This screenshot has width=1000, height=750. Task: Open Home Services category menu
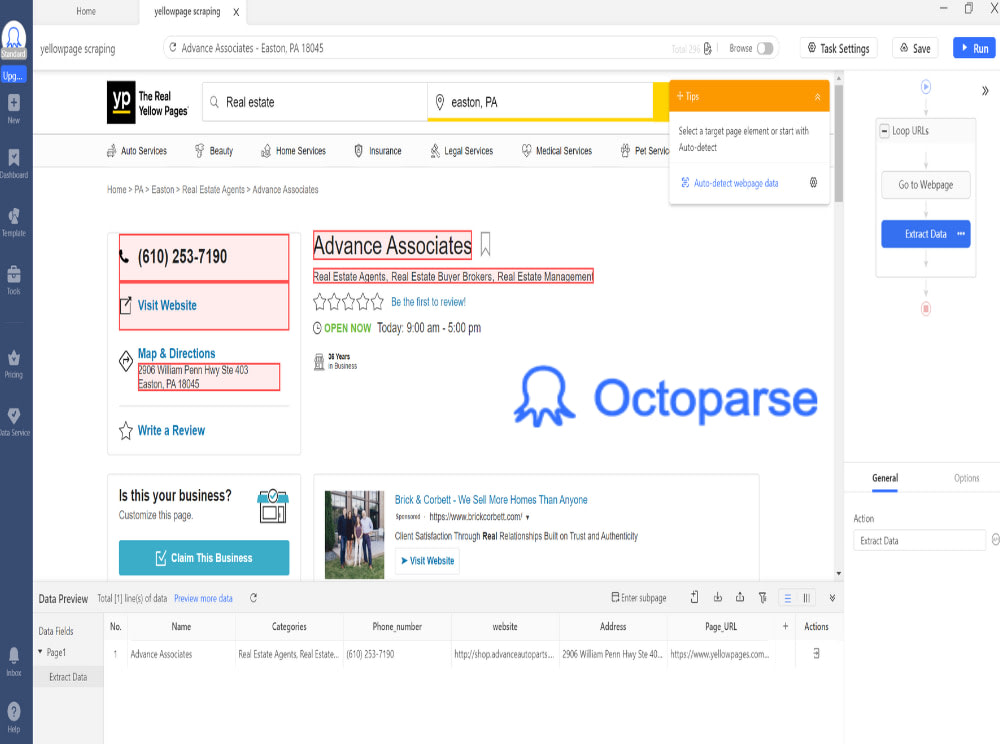(293, 151)
